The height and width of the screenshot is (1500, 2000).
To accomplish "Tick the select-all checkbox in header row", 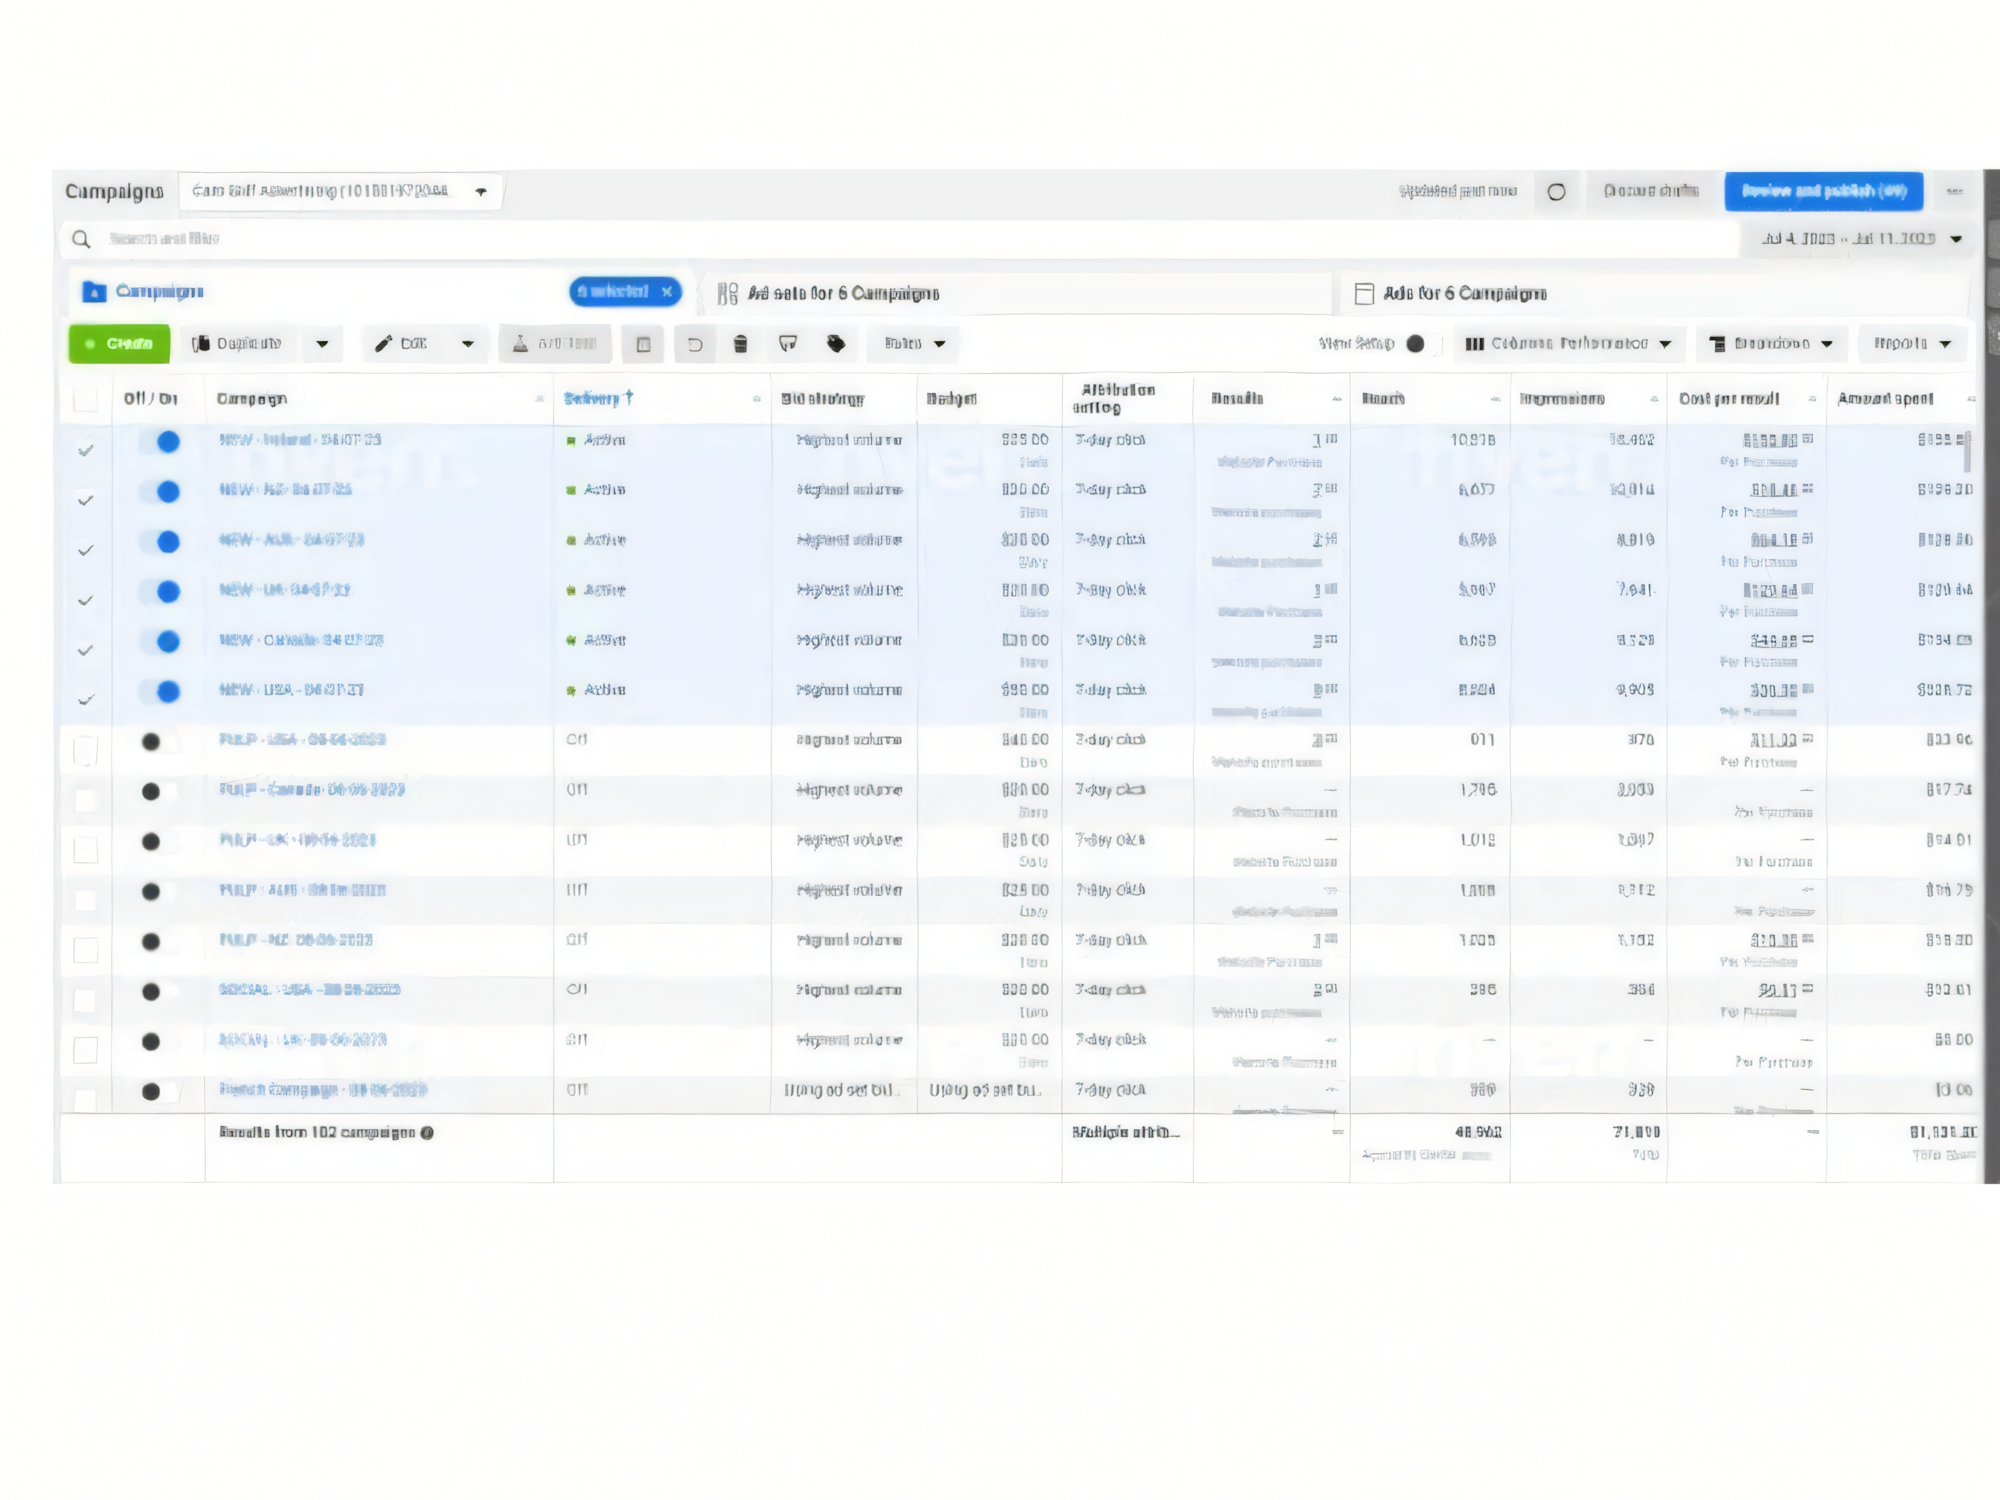I will pos(86,400).
